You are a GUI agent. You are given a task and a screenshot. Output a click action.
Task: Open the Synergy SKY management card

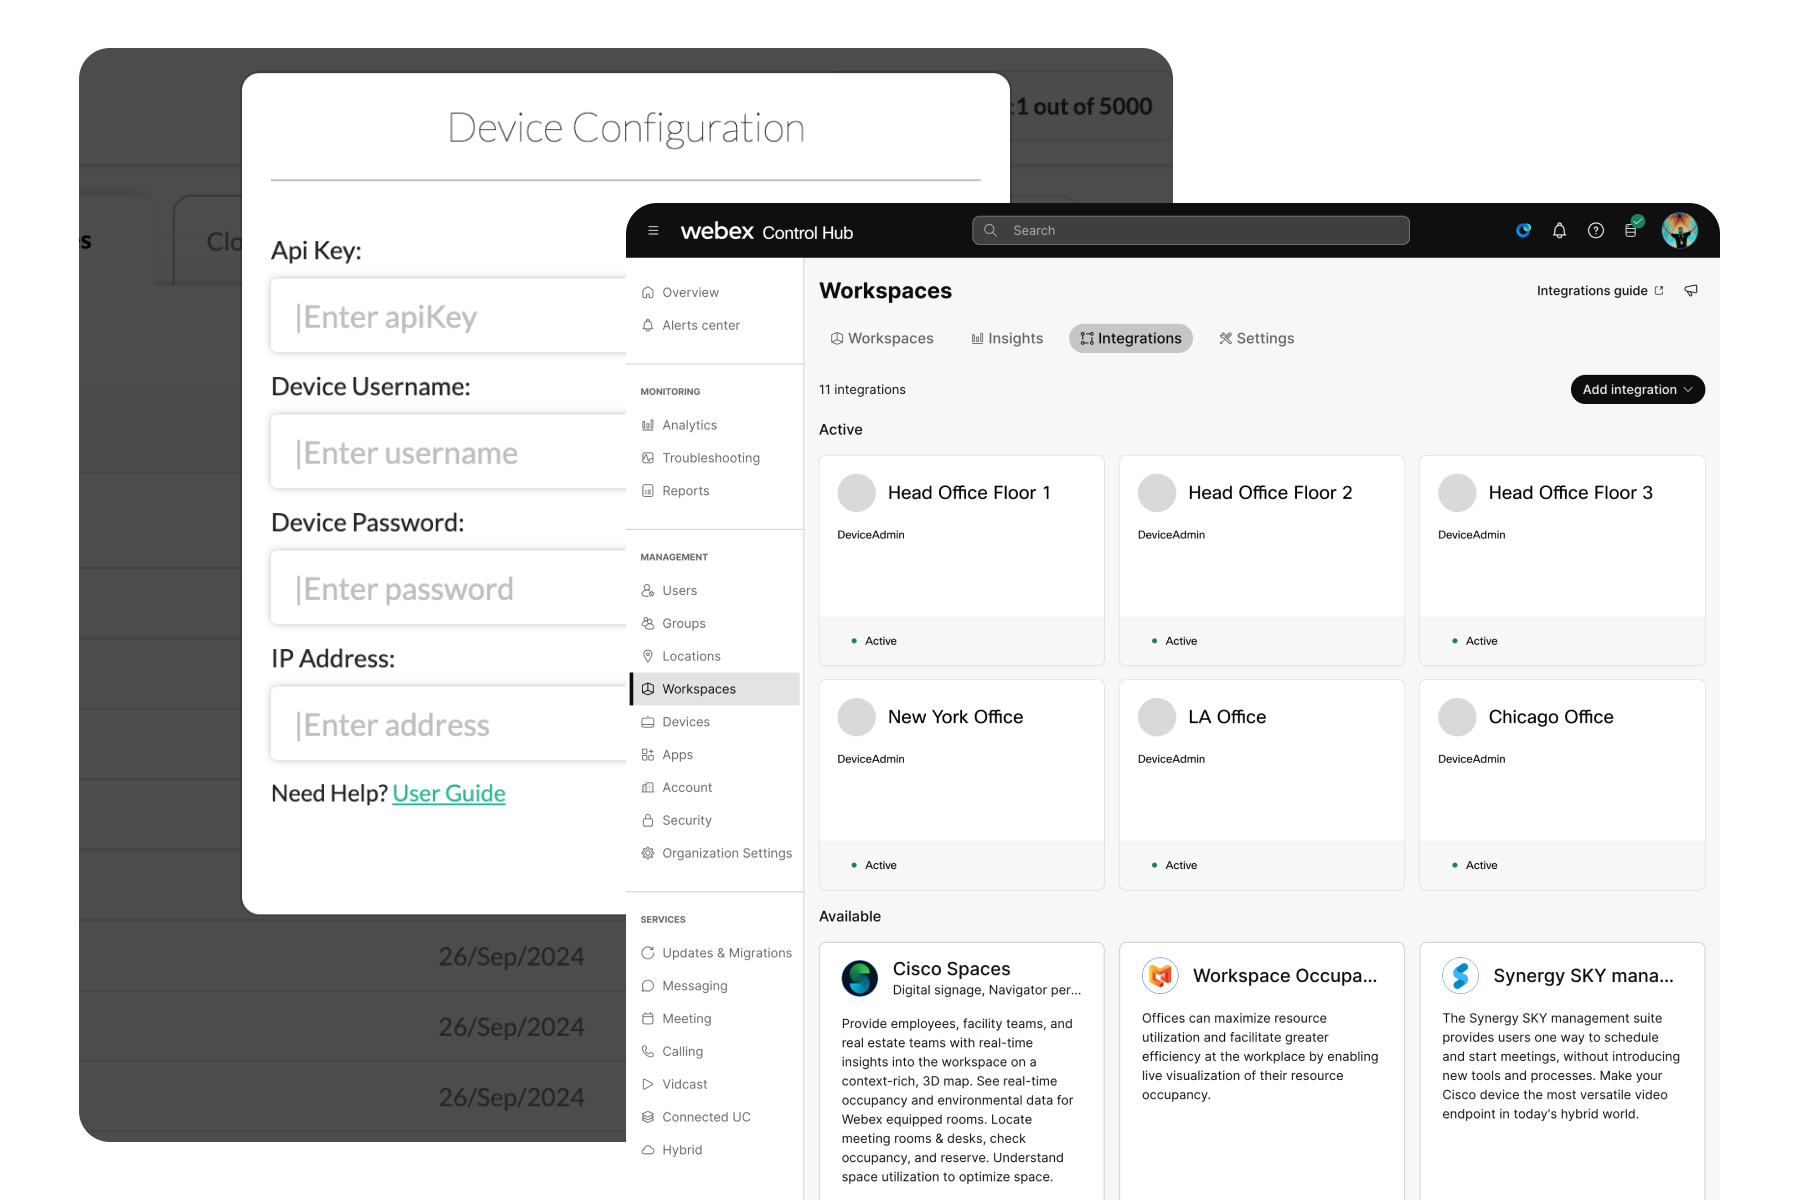[1562, 1070]
